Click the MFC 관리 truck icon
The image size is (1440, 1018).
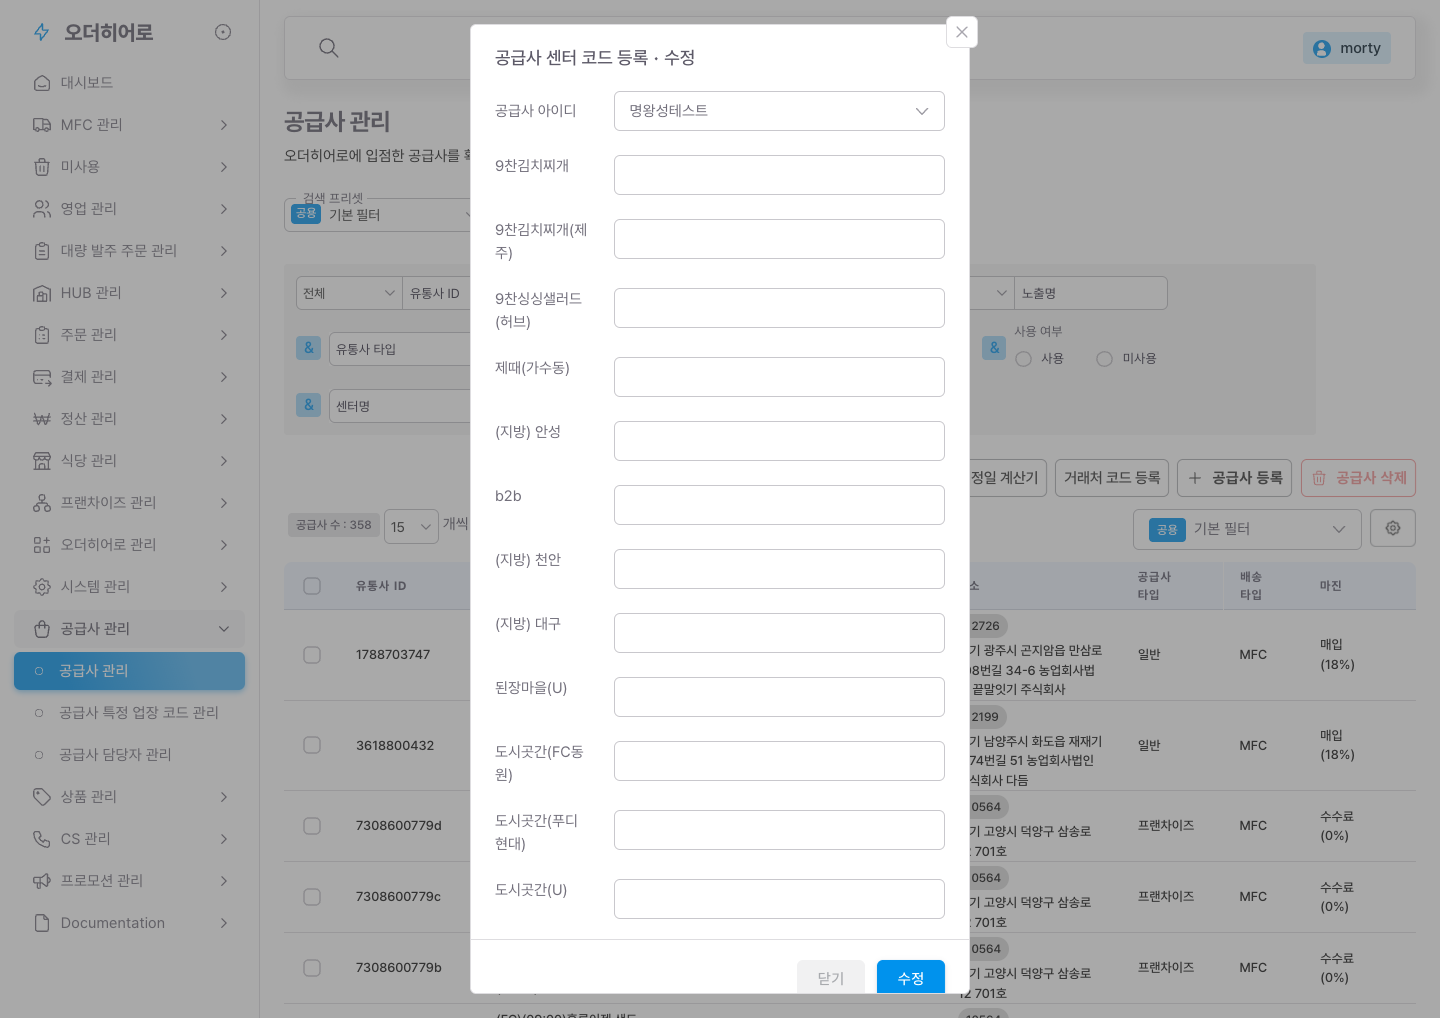[42, 125]
